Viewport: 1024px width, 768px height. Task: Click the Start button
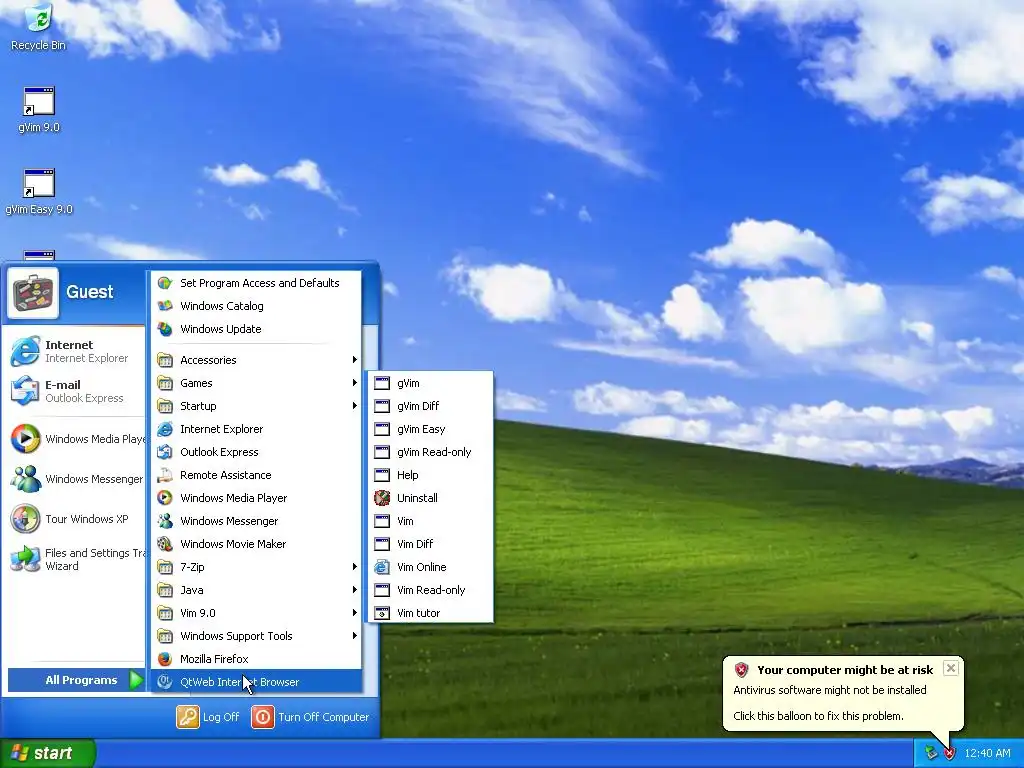click(x=47, y=753)
